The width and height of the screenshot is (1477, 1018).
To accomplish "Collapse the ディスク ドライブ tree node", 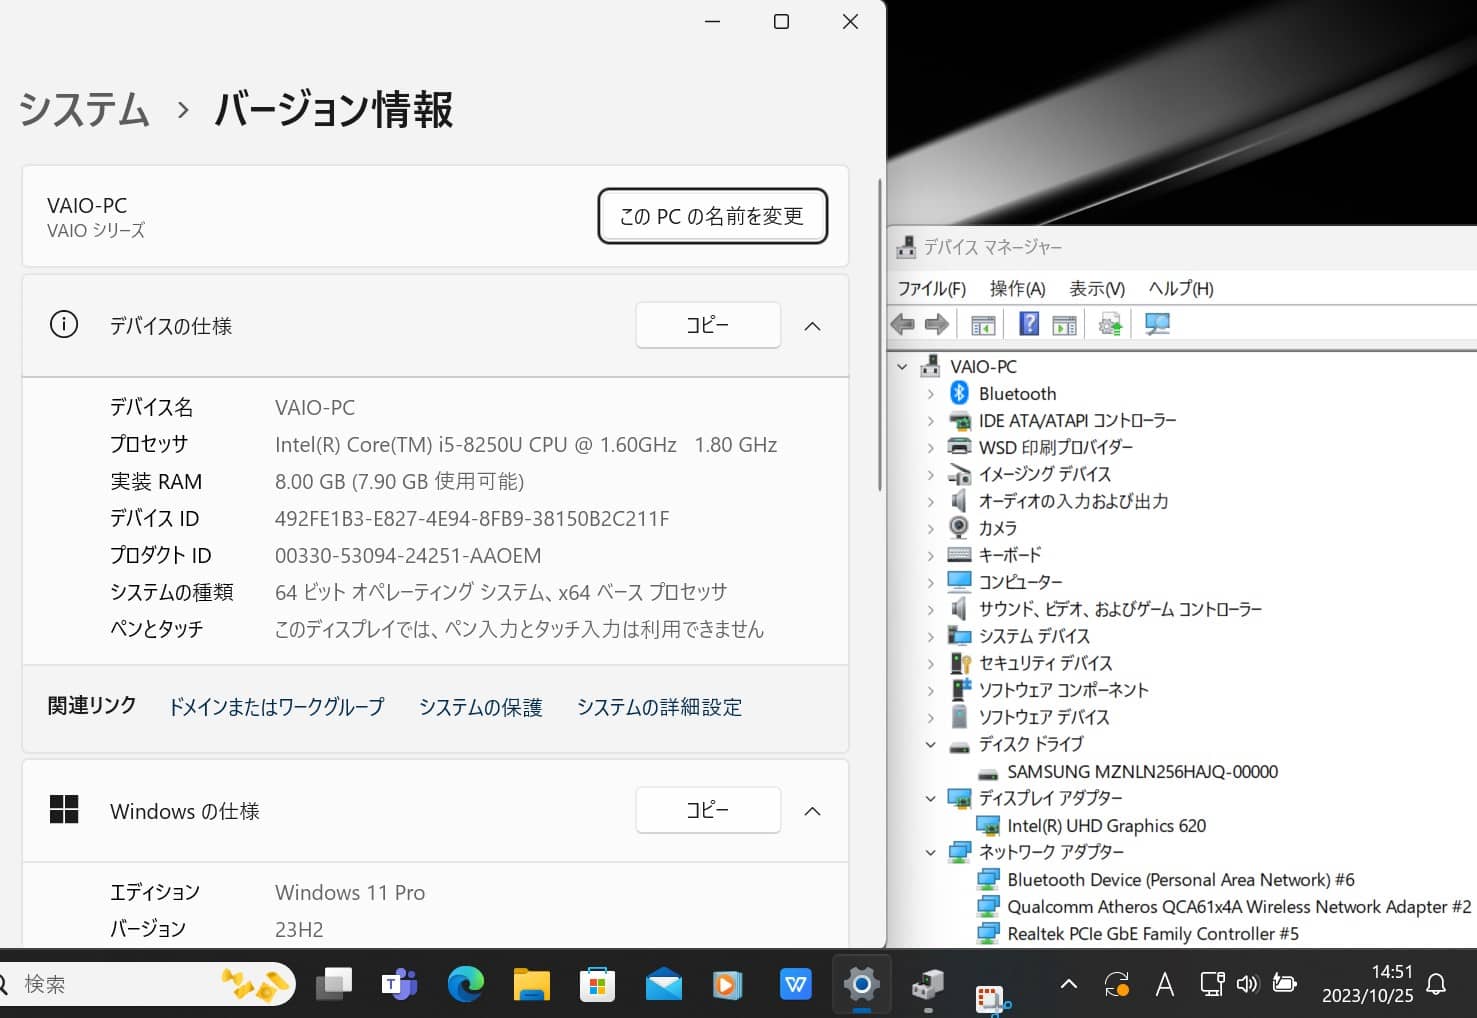I will (x=930, y=745).
